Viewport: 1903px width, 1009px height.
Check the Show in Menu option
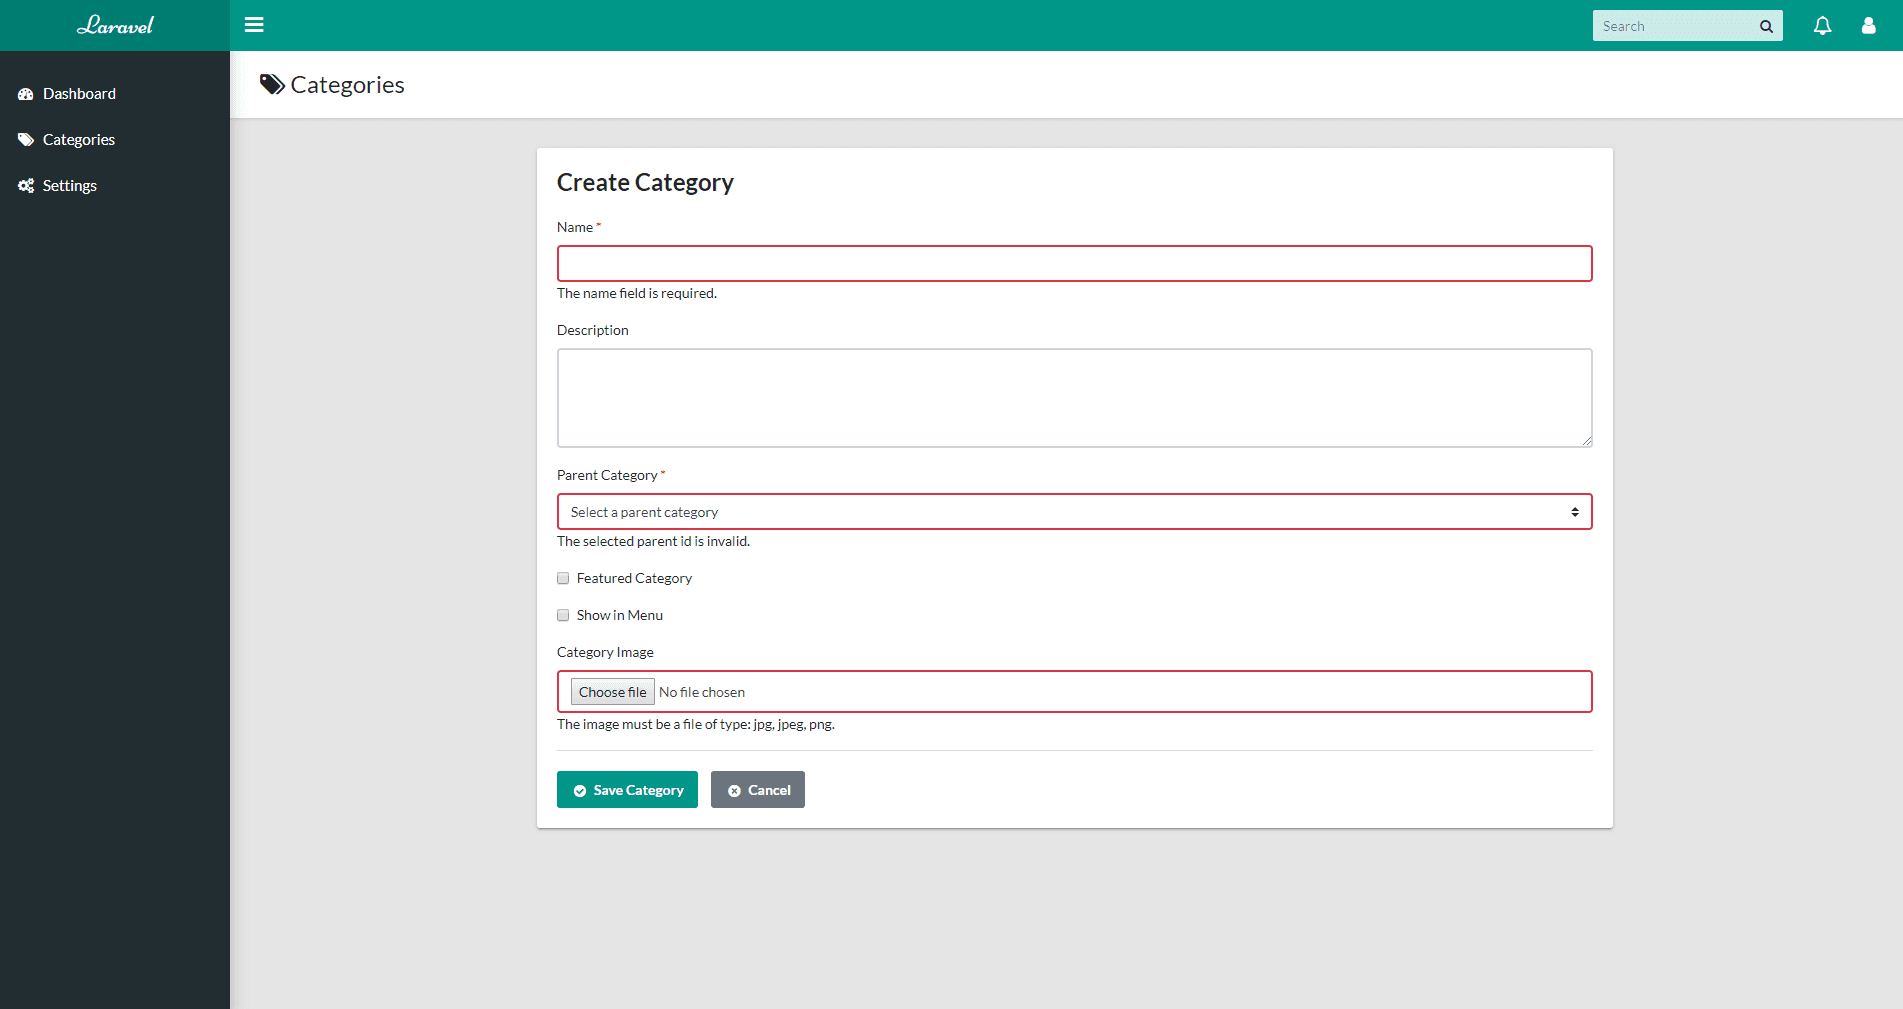pyautogui.click(x=563, y=615)
